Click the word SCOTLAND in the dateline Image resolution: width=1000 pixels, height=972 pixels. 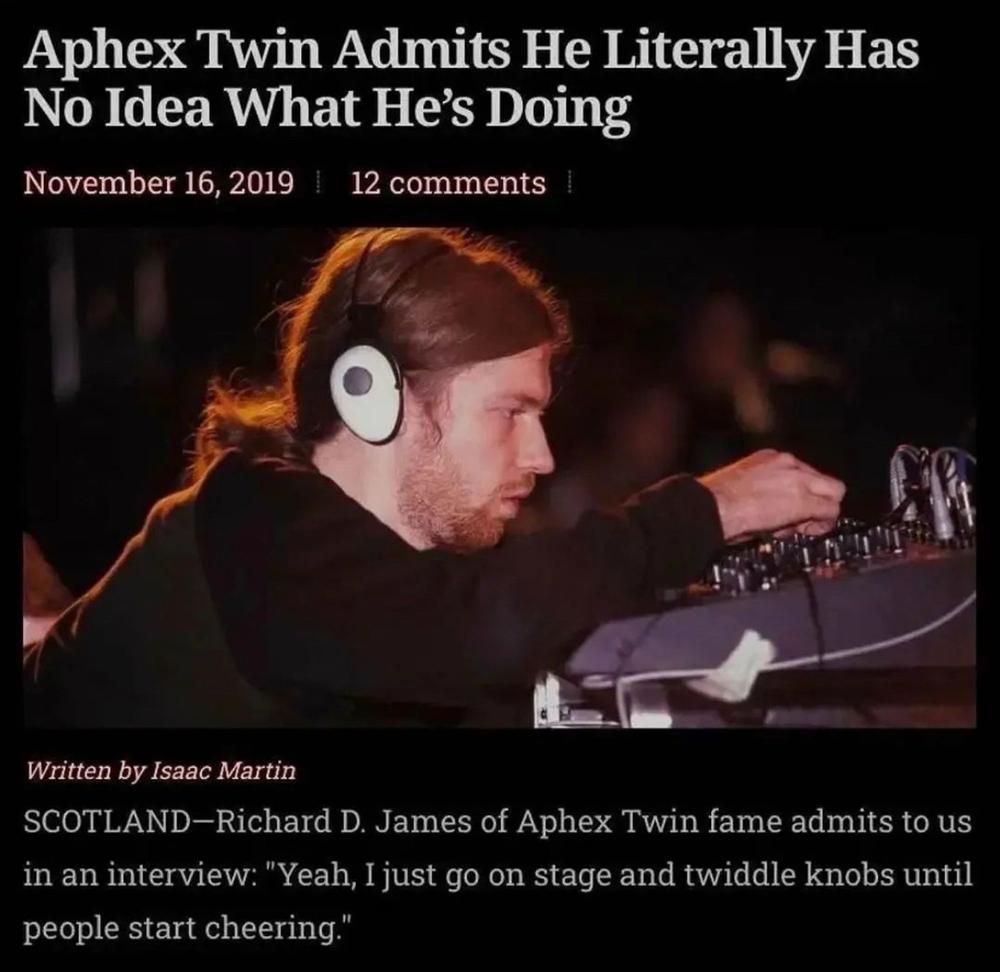[107, 822]
